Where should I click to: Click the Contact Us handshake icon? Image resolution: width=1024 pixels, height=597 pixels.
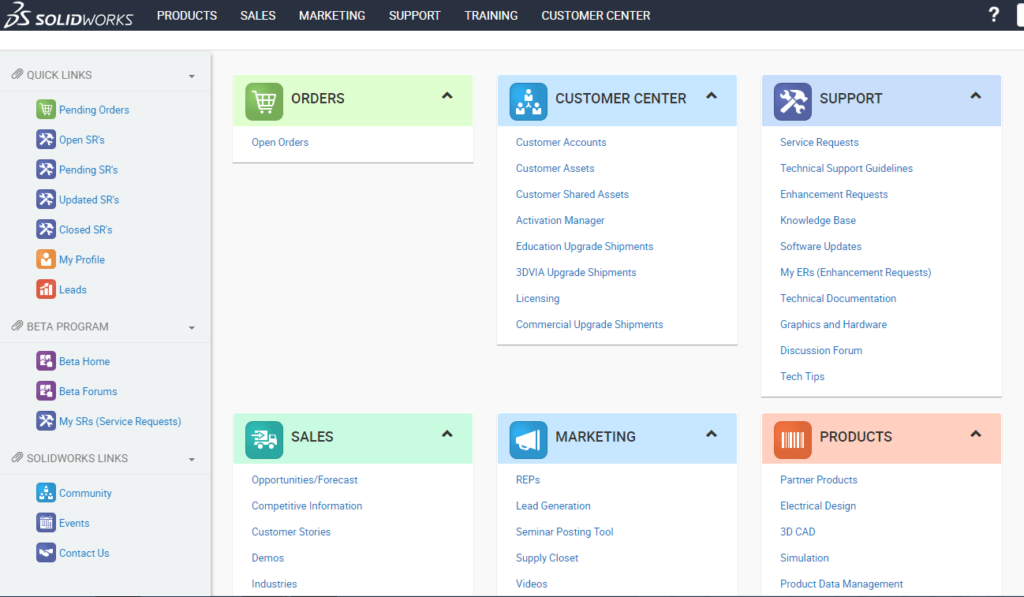pos(46,553)
